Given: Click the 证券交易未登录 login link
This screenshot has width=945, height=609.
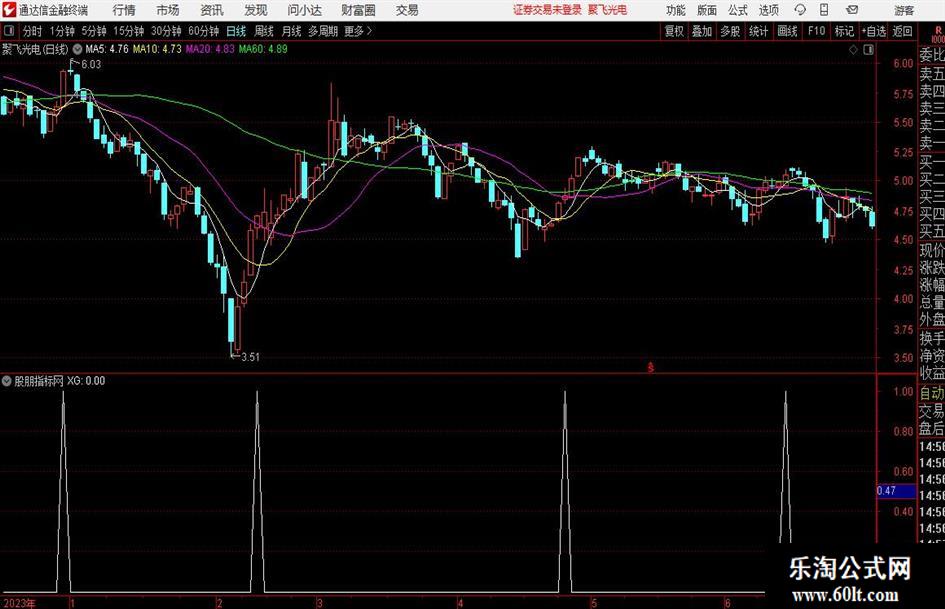Looking at the screenshot, I should coord(547,10).
